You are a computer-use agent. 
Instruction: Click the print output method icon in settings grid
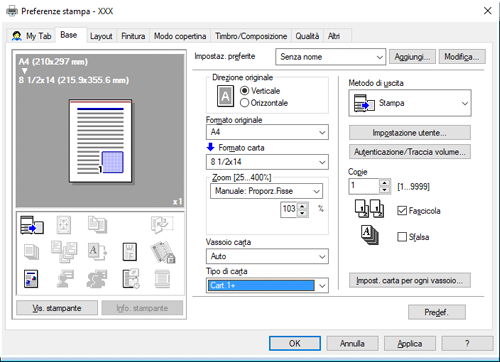coord(32,225)
